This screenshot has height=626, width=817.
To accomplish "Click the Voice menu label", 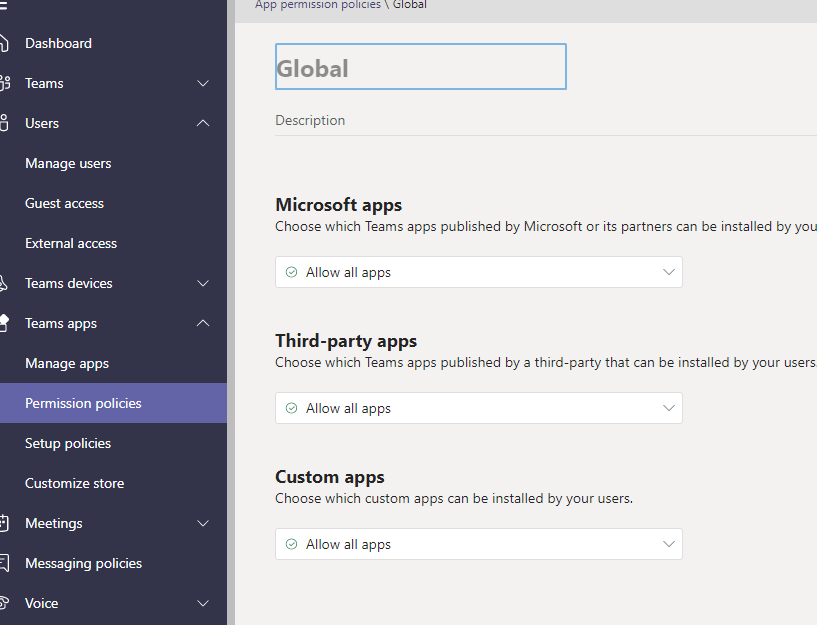I will tap(42, 604).
